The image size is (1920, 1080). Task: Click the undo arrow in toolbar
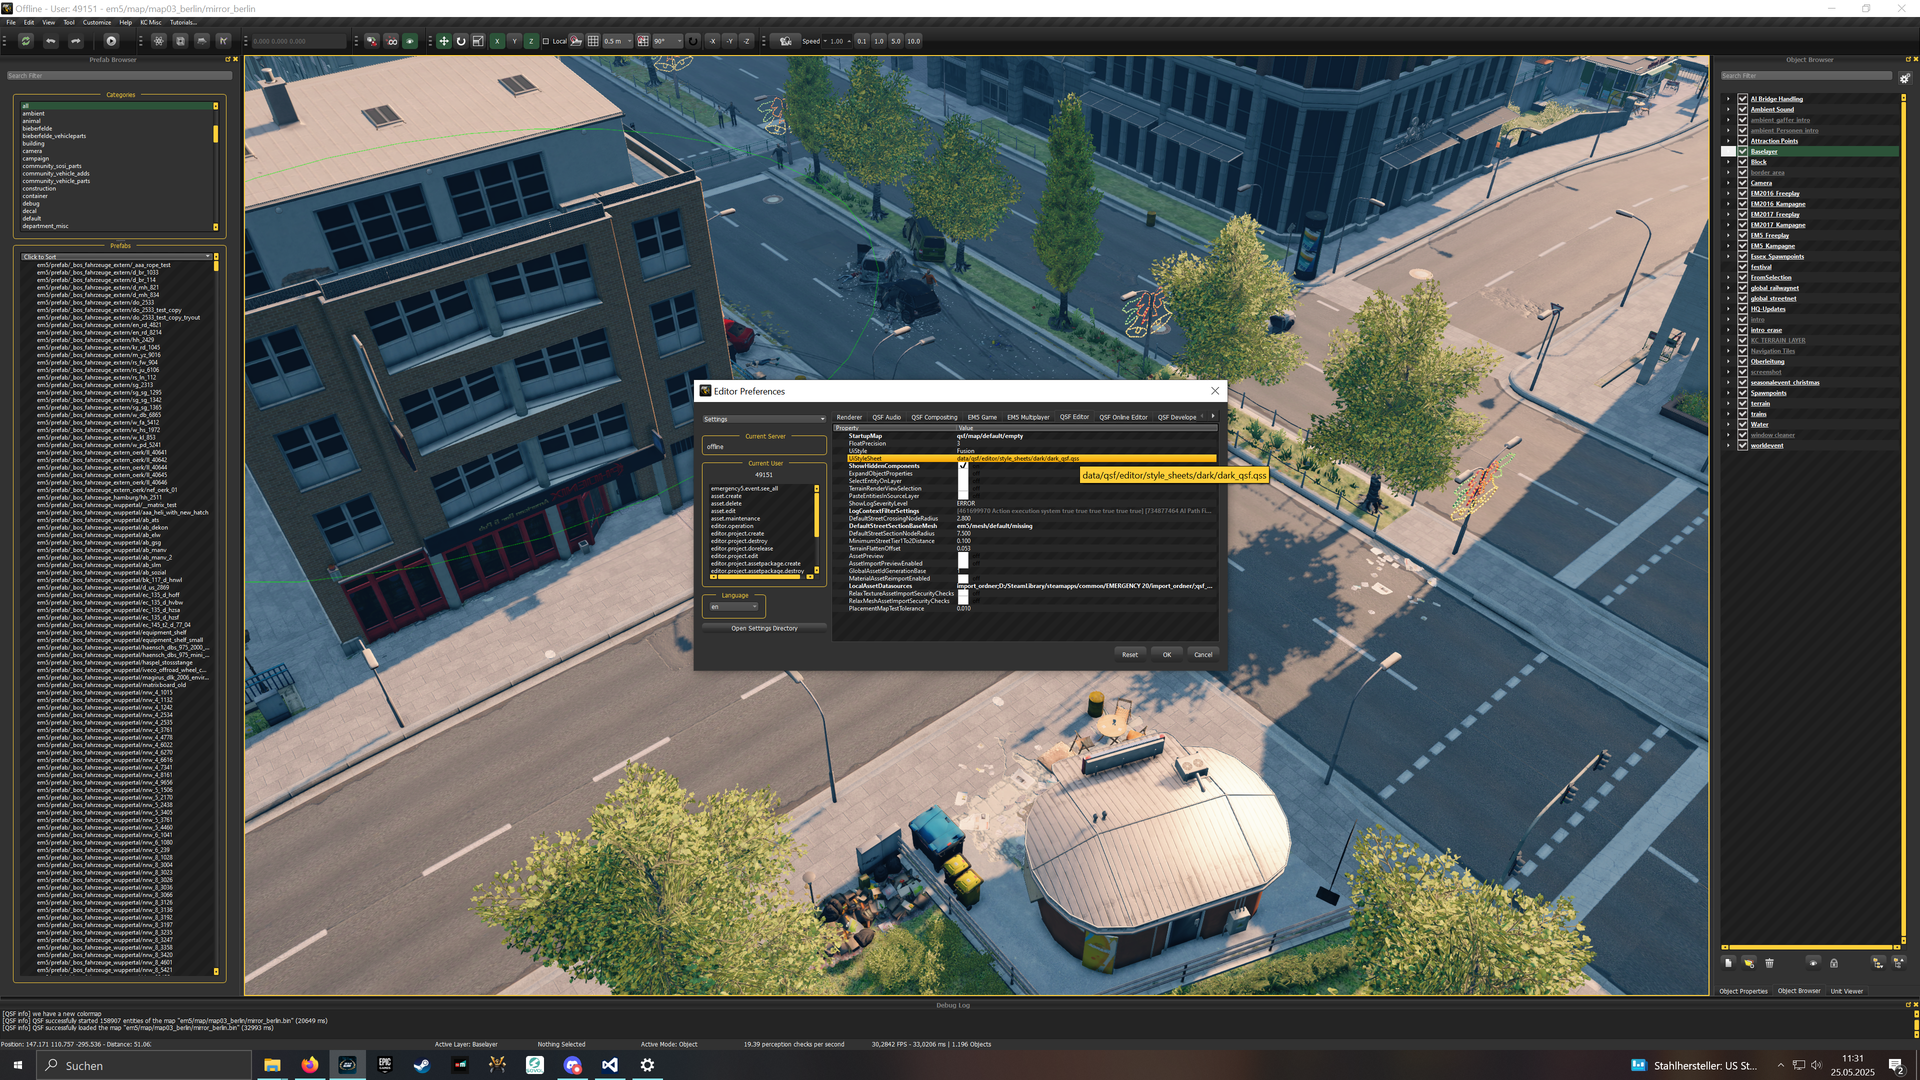point(51,41)
